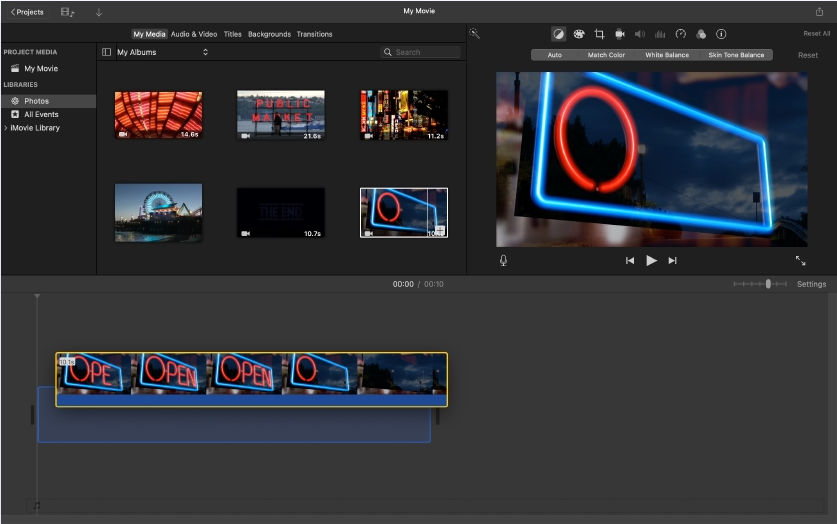Choose Skin Tone Balance option
The height and width of the screenshot is (524, 837).
click(736, 55)
